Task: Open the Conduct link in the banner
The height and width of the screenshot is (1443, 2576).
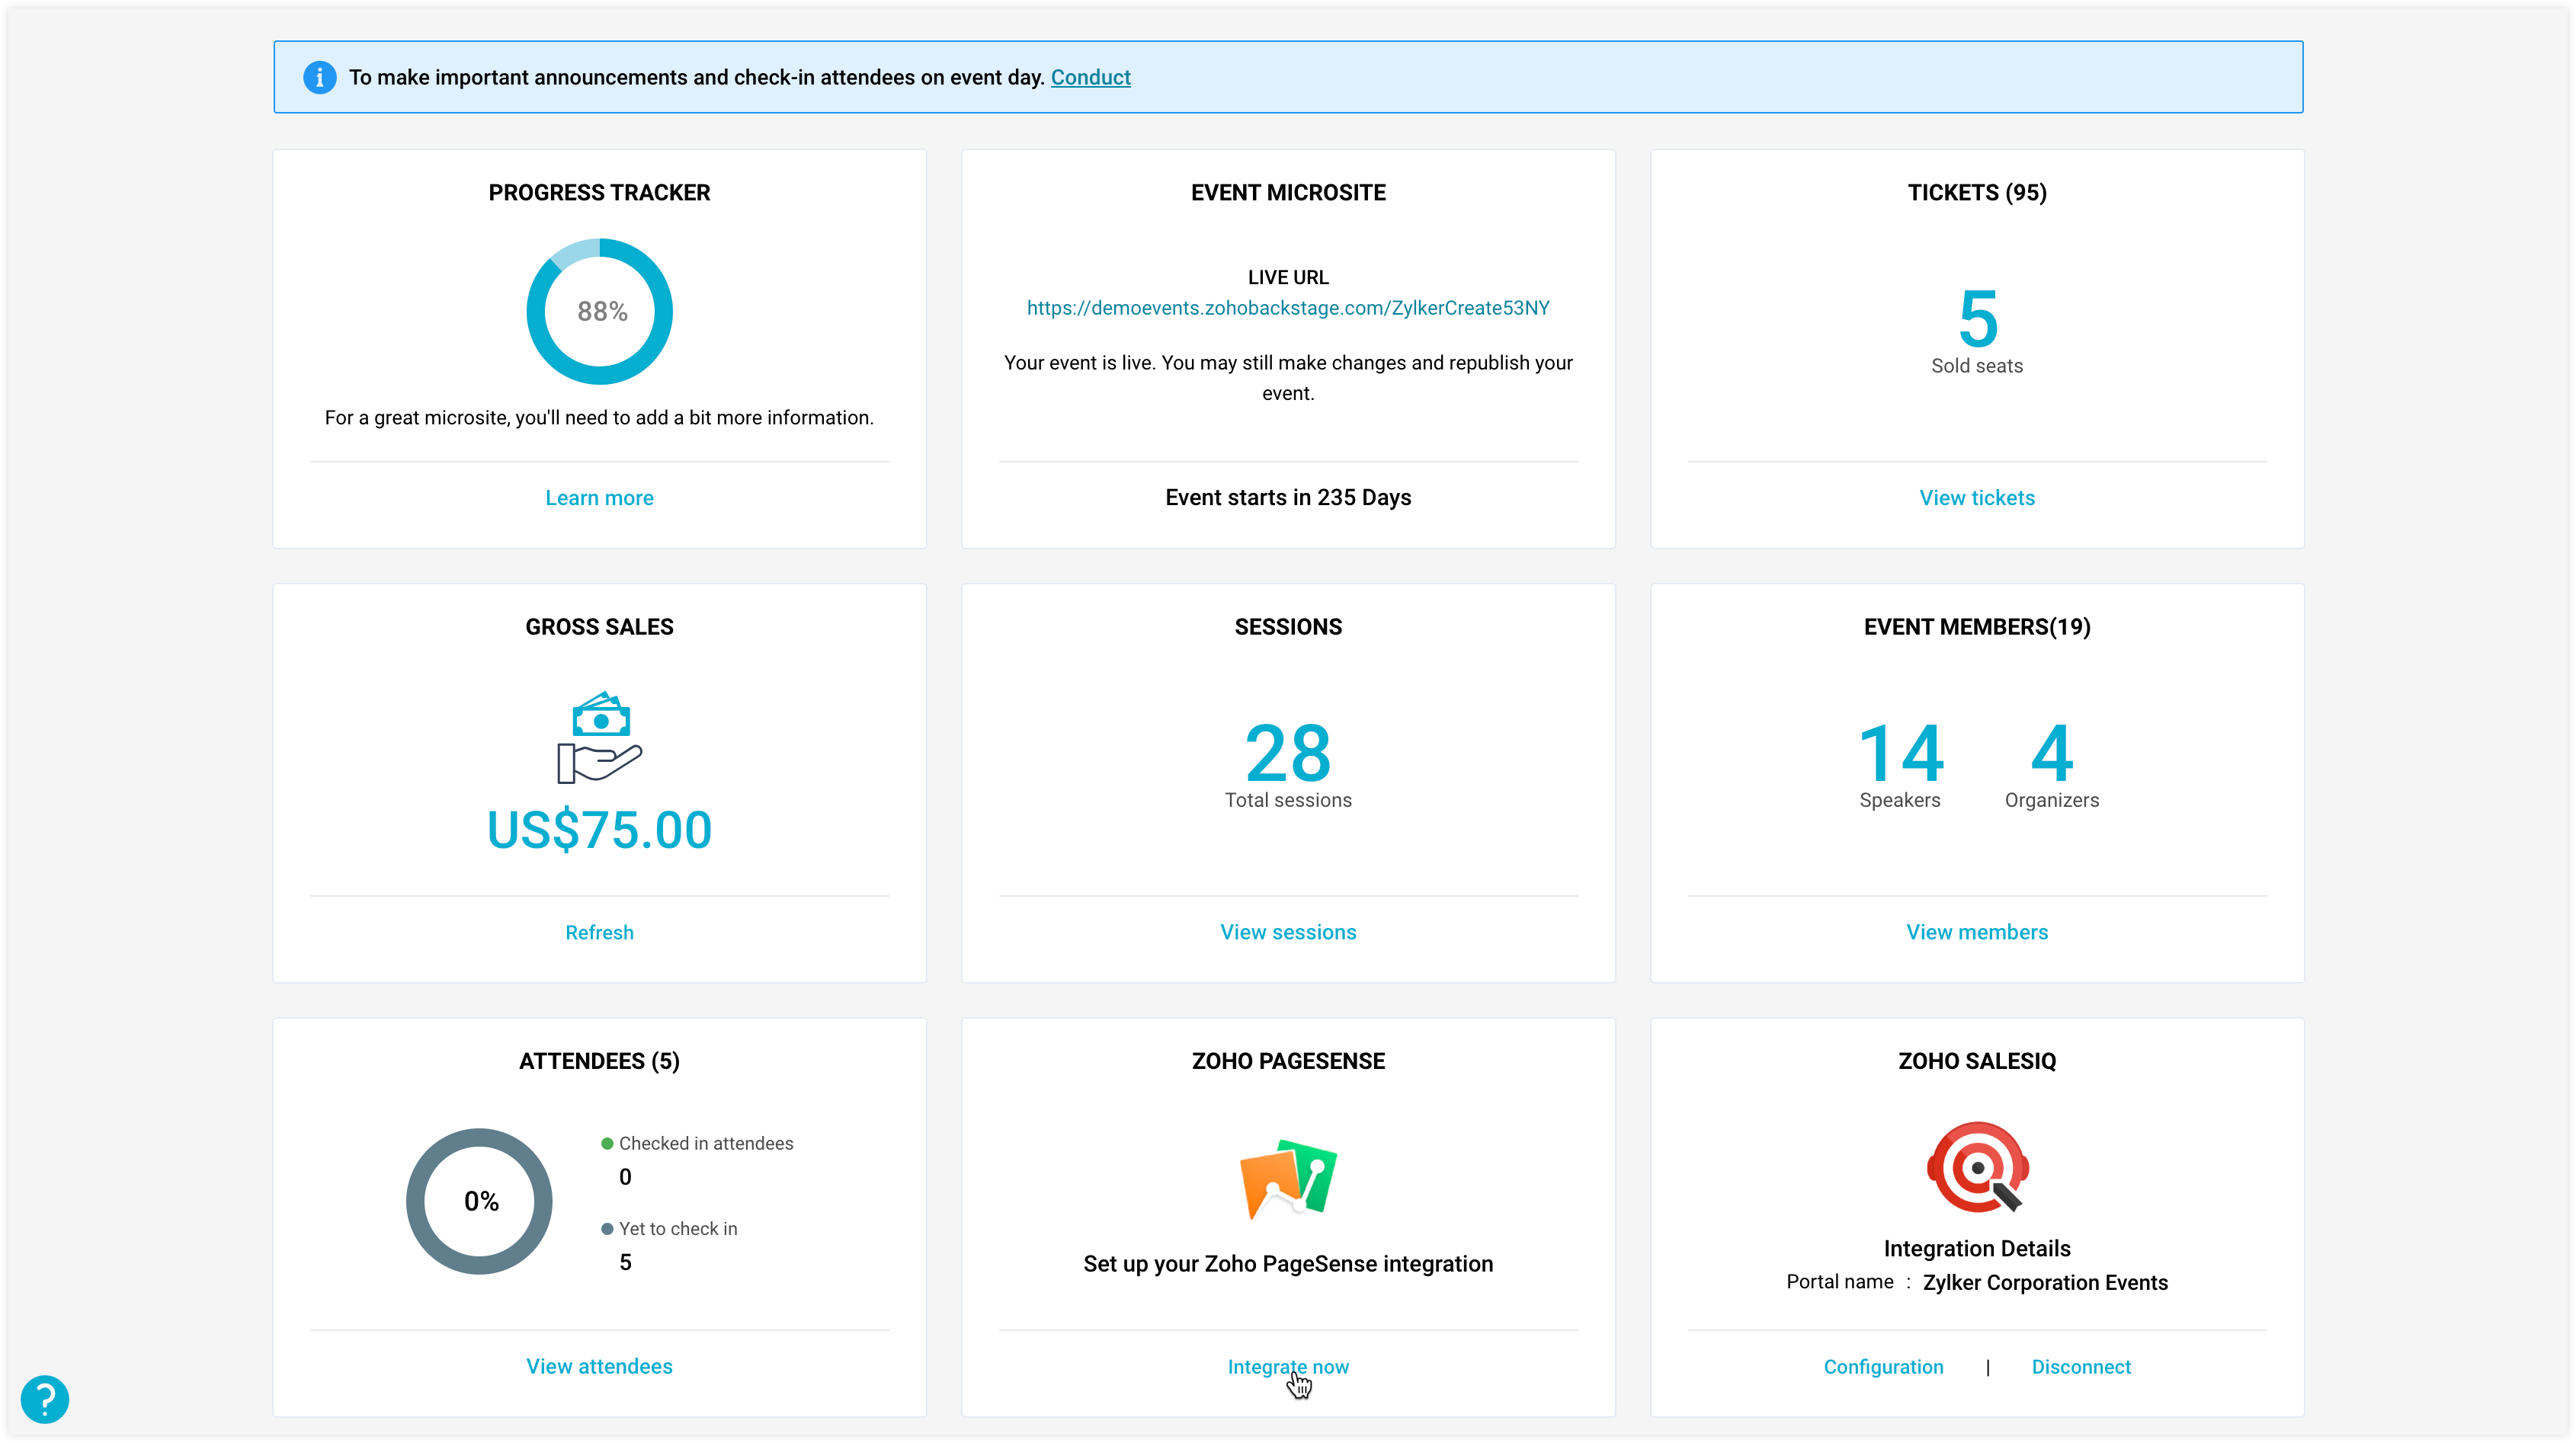Action: coord(1090,77)
